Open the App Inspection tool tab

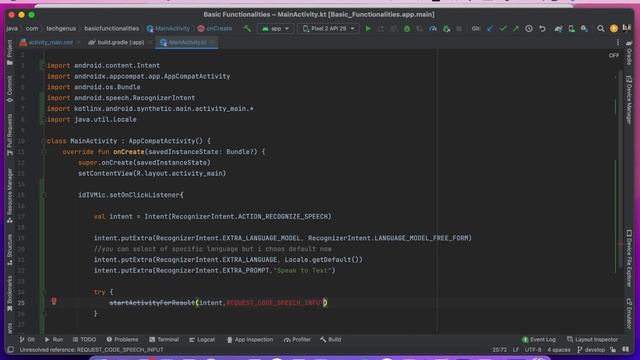pos(249,340)
